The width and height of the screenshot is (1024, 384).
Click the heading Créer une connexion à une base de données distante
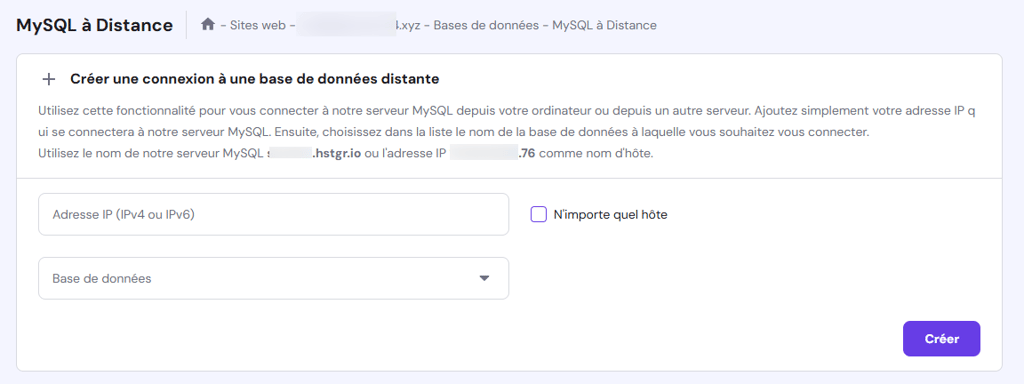point(255,80)
